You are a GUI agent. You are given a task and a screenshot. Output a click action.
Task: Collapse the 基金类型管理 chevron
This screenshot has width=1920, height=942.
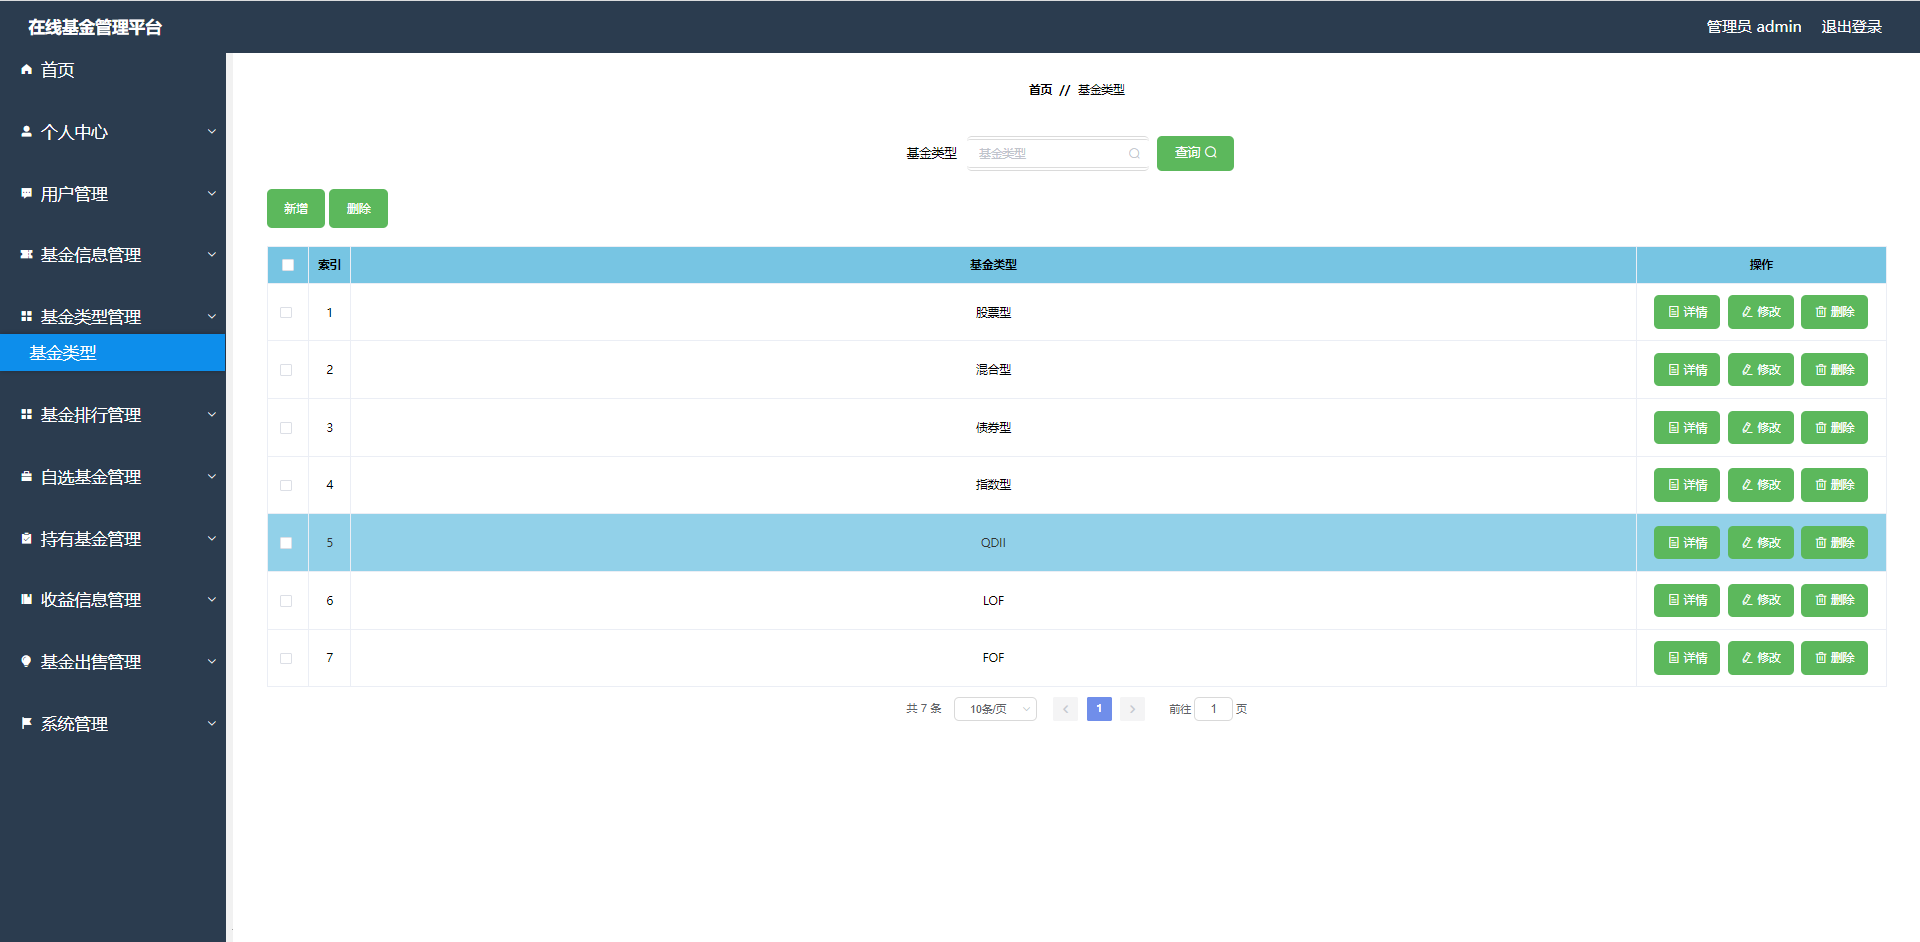(211, 316)
